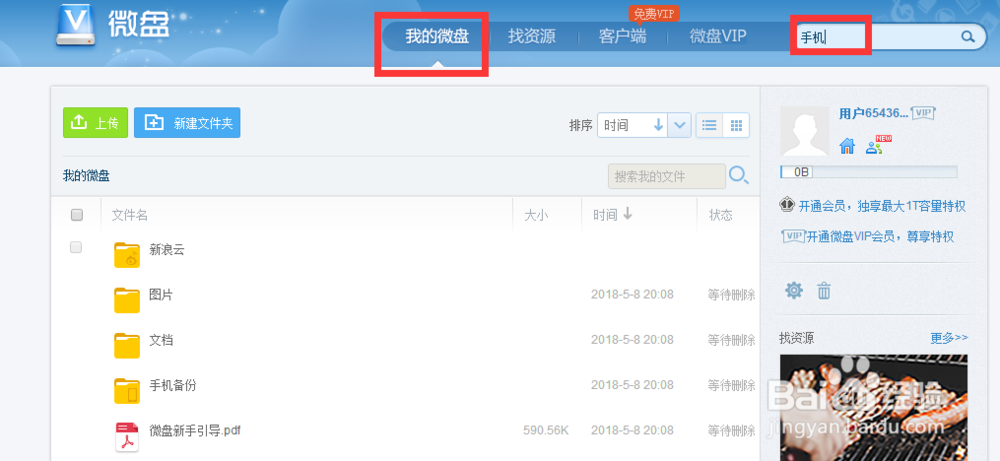Select the 时间 sort field
Image resolution: width=1000 pixels, height=461 pixels.
click(x=633, y=125)
